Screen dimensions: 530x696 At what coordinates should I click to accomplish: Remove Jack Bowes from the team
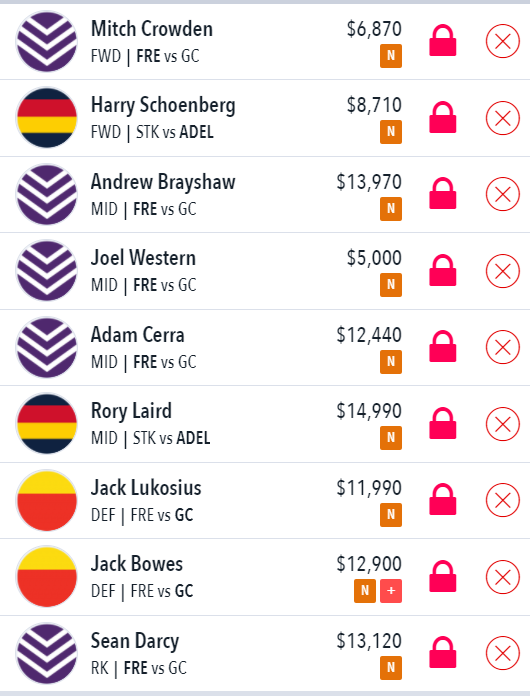(502, 577)
